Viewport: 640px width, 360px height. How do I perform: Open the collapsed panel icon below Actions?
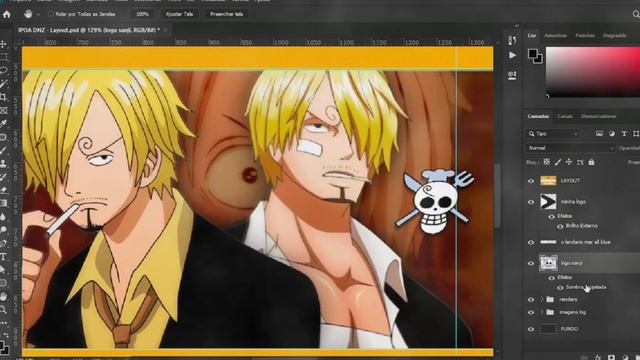pyautogui.click(x=512, y=75)
